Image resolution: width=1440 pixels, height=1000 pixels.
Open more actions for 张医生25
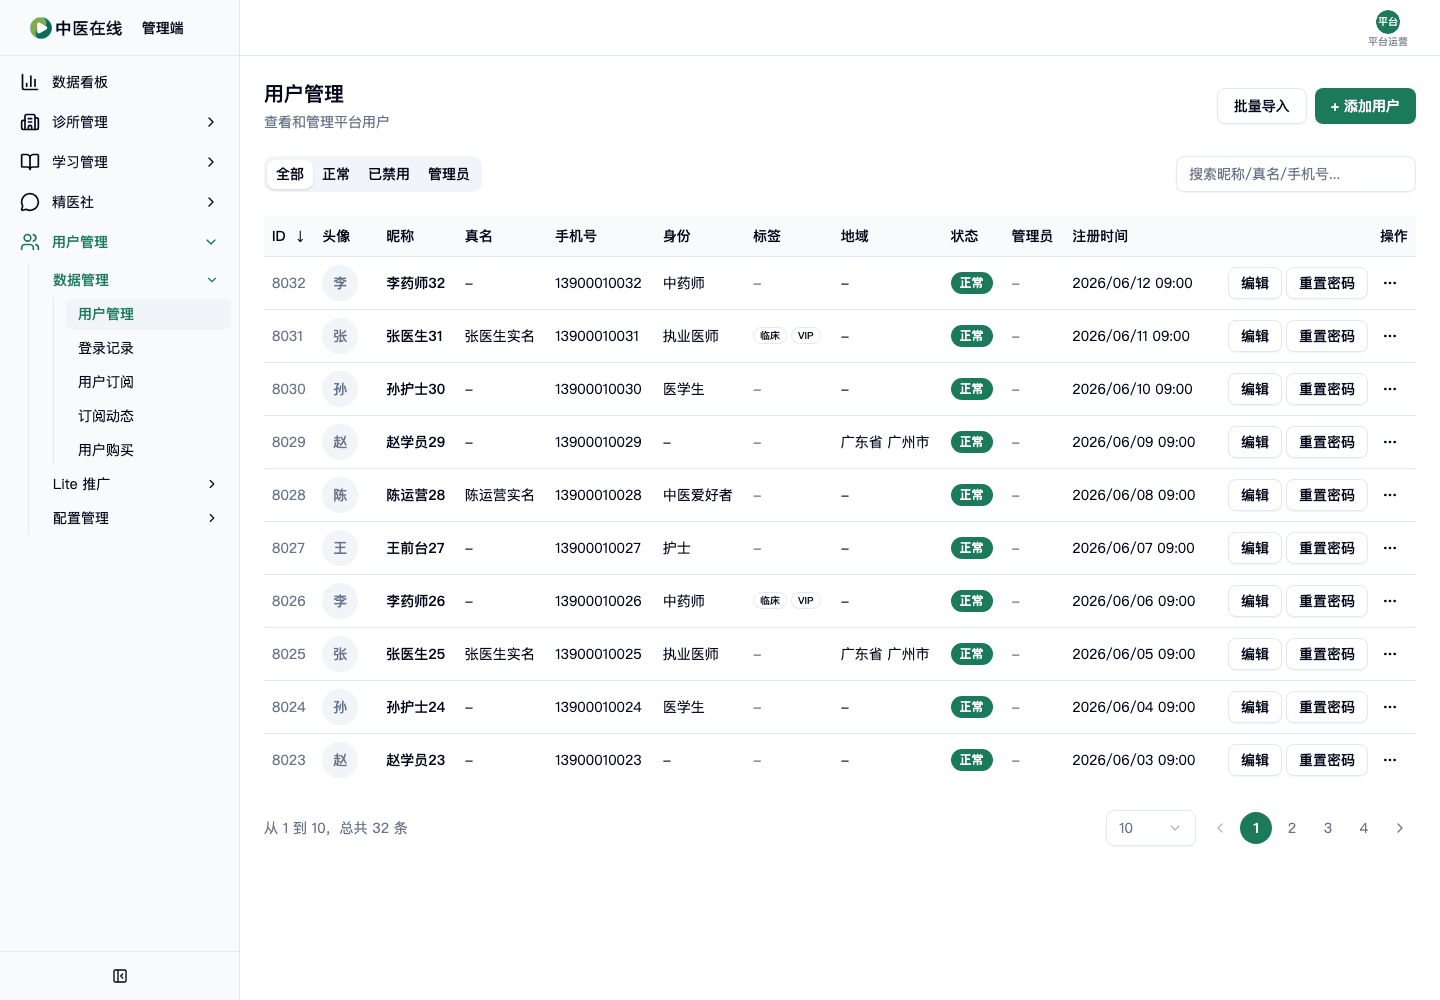pos(1390,654)
